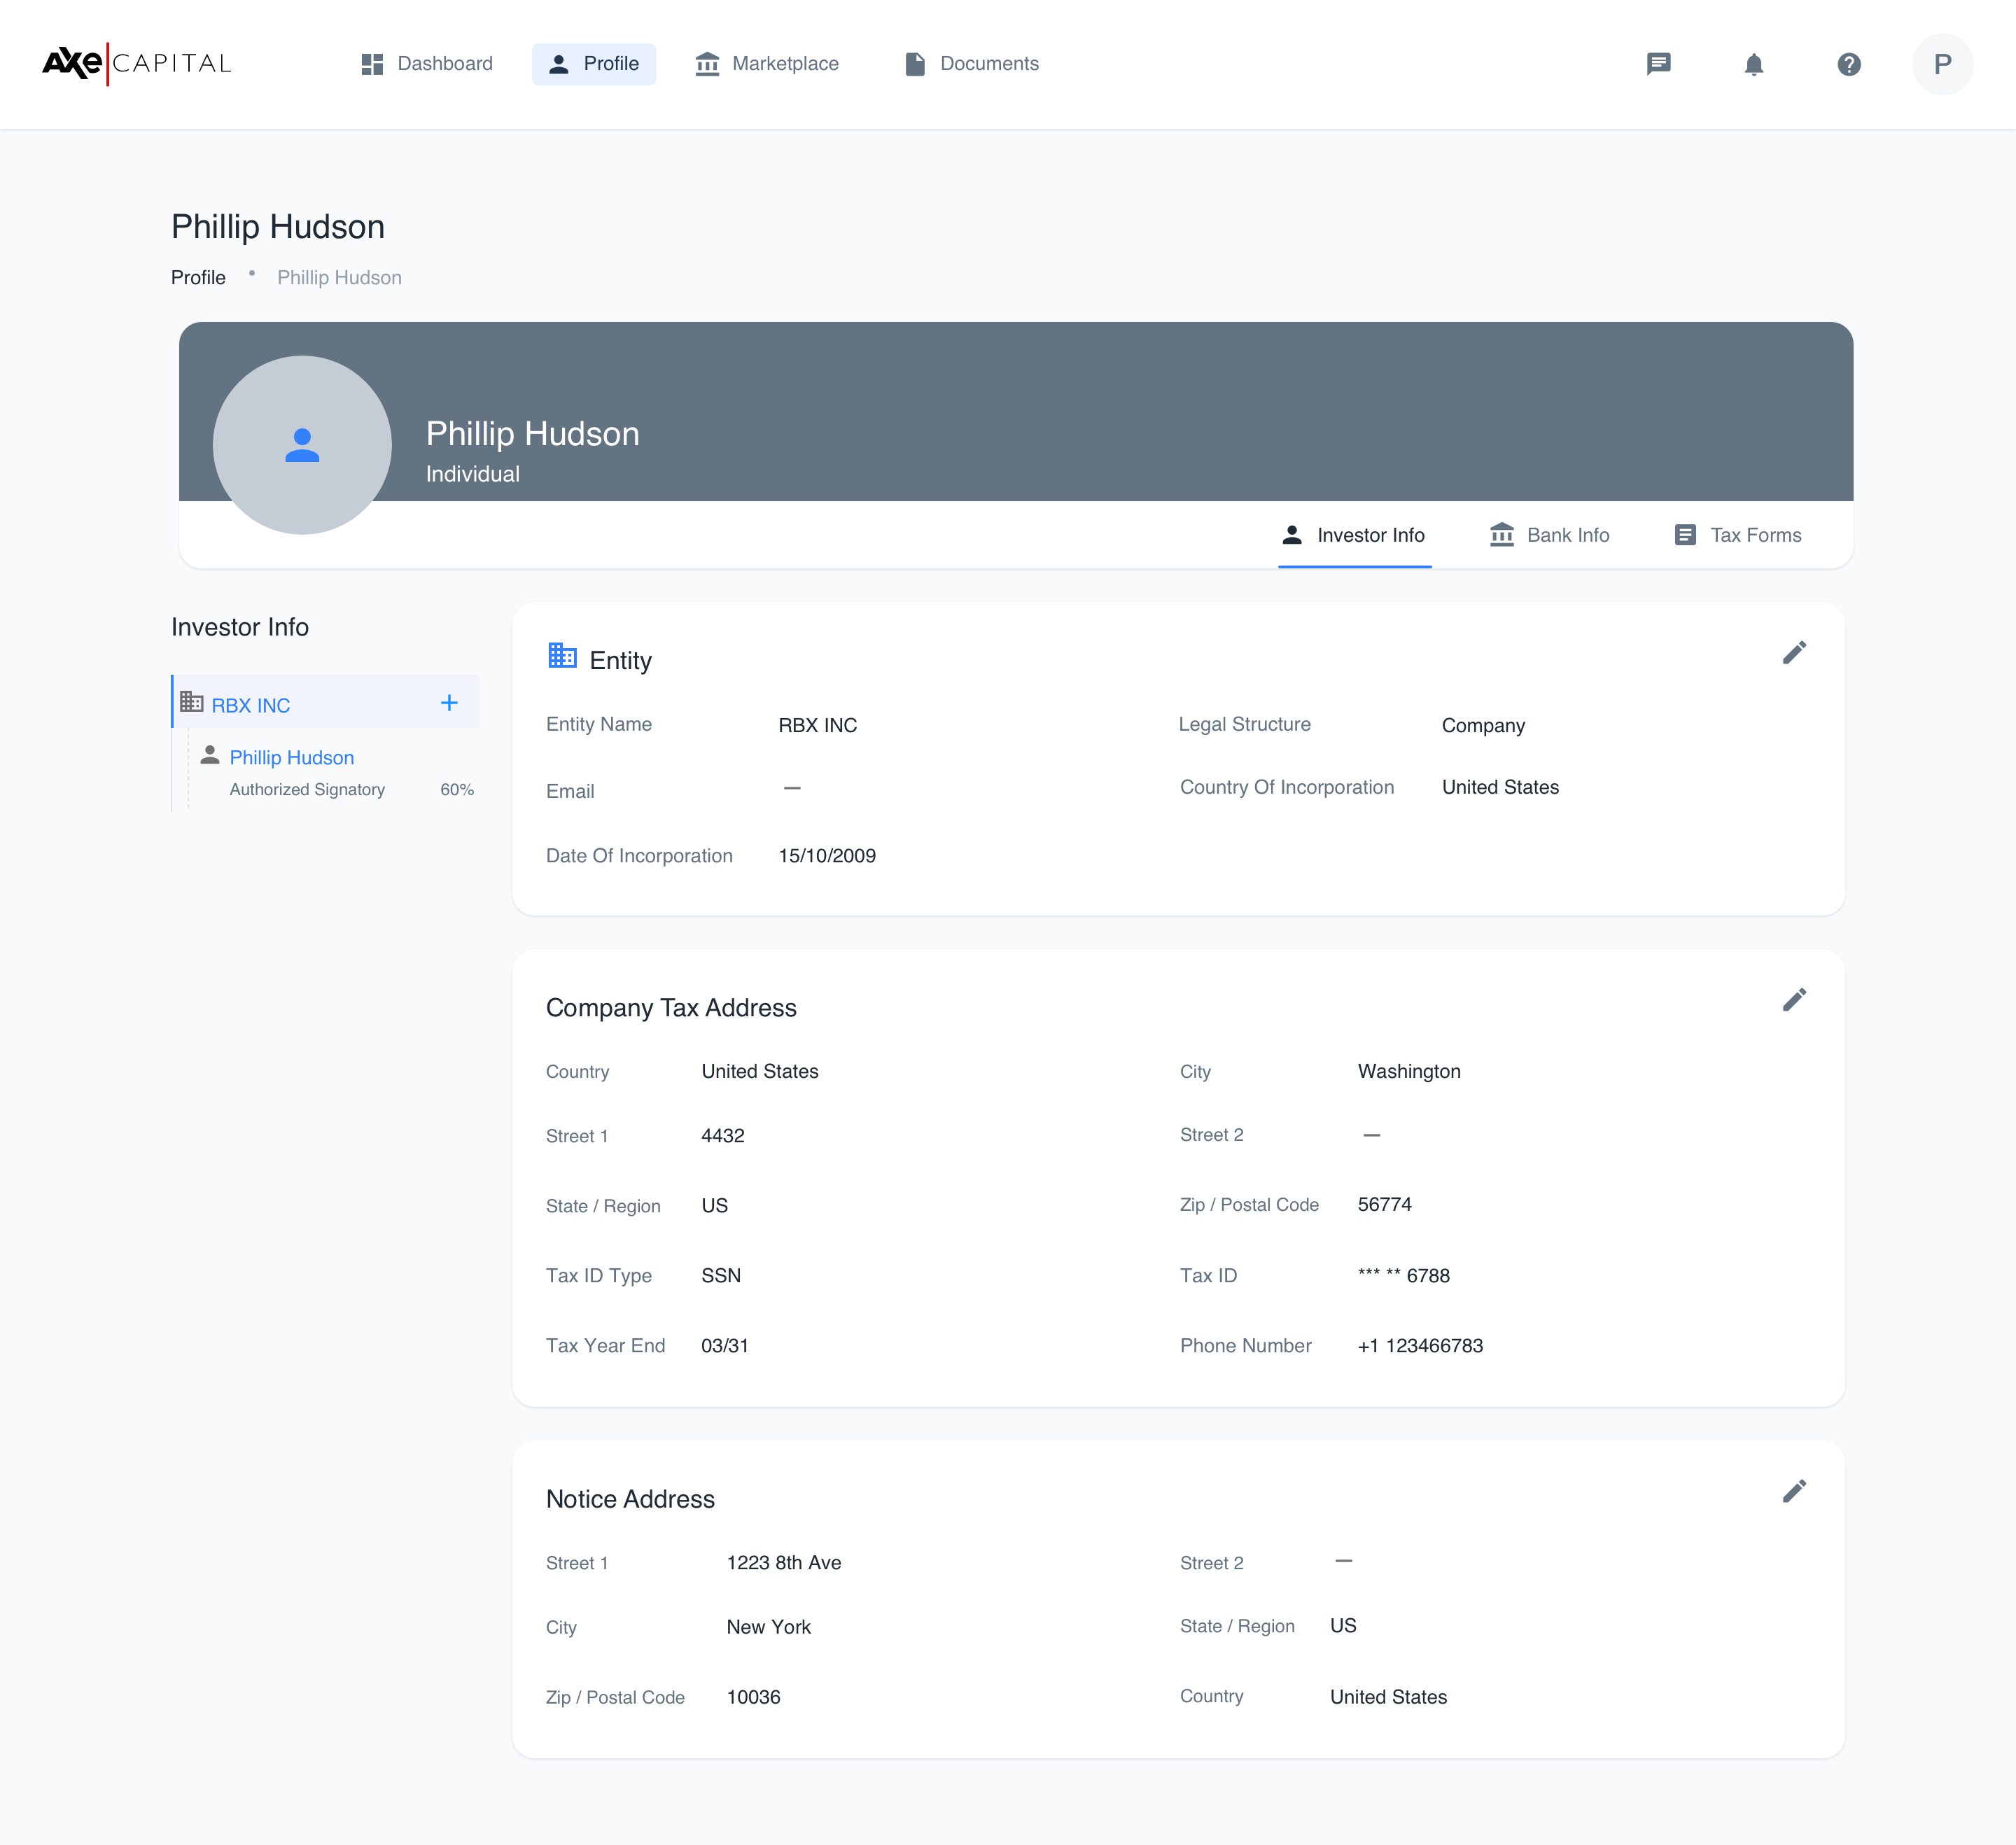Edit the Company Tax Address section
This screenshot has height=1845, width=2016.
1794,1000
